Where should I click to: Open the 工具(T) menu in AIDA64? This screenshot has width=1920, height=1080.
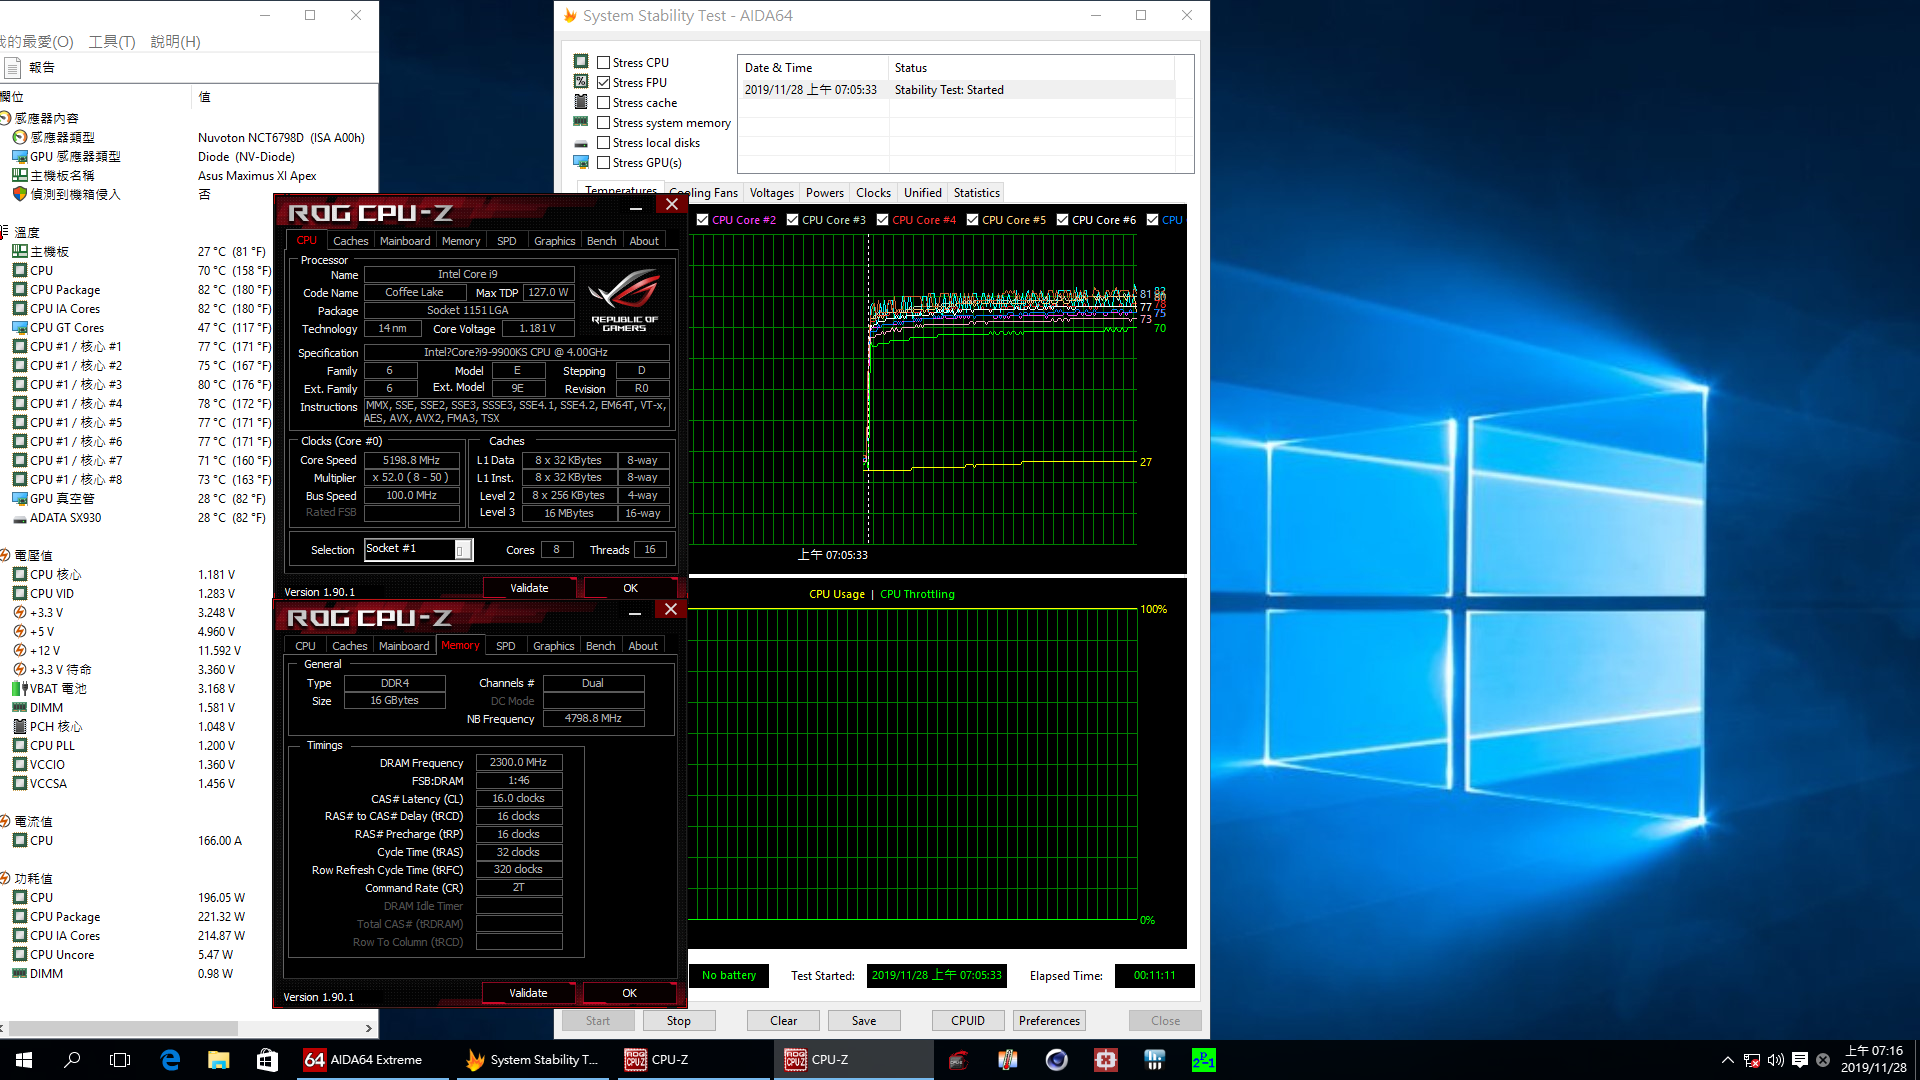click(x=112, y=41)
